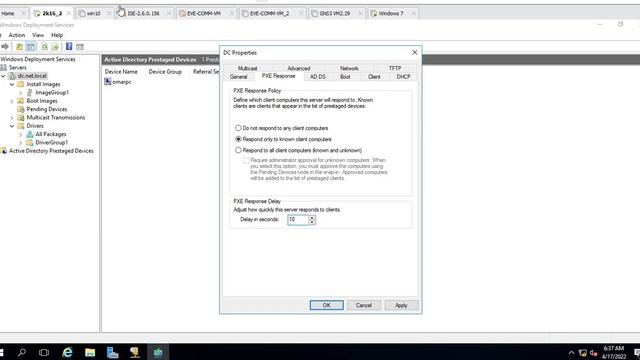
Task: Open the Advanced tab
Action: (x=298, y=68)
